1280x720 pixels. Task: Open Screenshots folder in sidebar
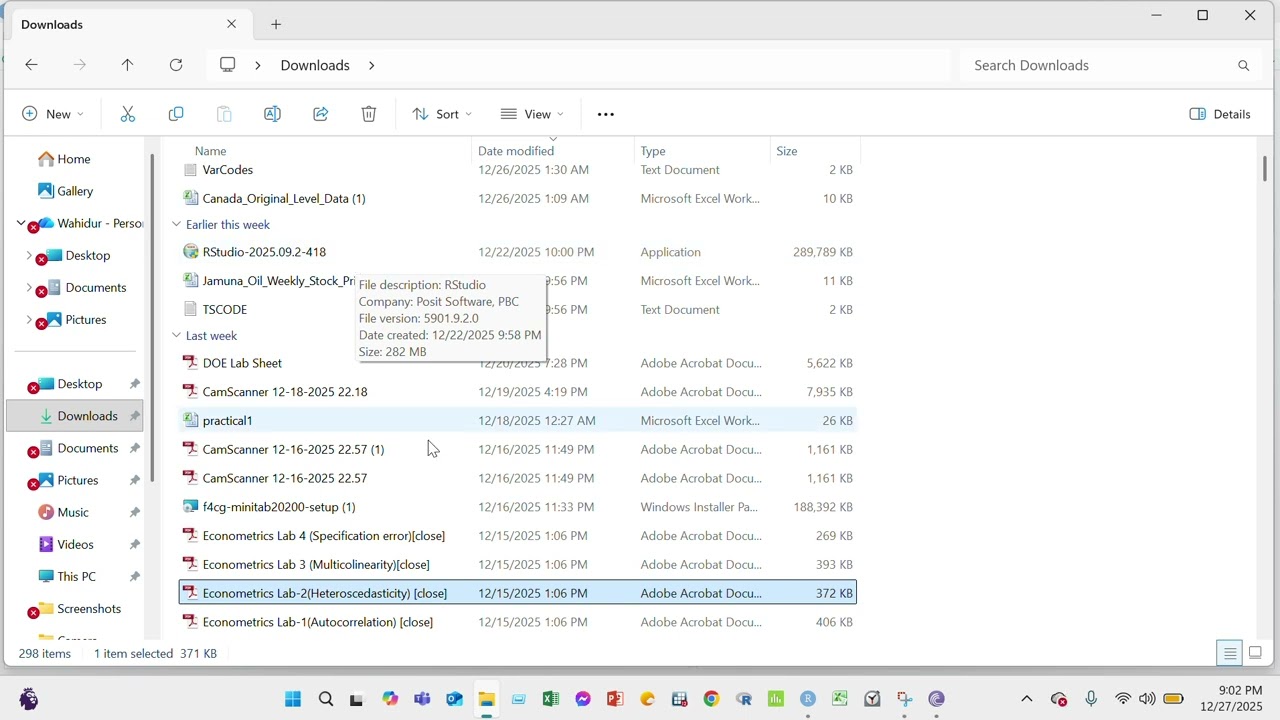pos(89,608)
